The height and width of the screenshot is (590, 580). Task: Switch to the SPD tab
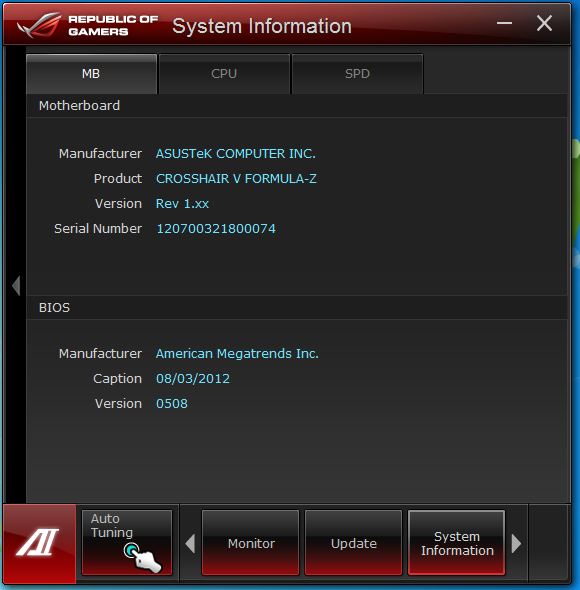pos(357,74)
